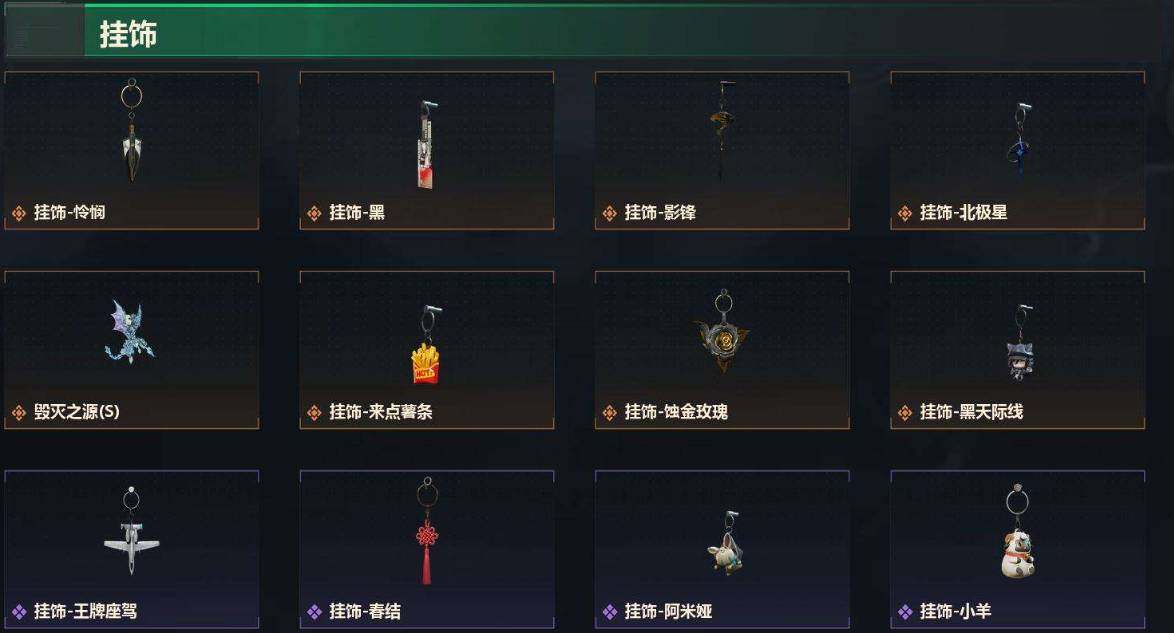This screenshot has height=633, width=1174.
Task: Click the purple rarity diamond beside 挂饰-春结
Action: (314, 612)
